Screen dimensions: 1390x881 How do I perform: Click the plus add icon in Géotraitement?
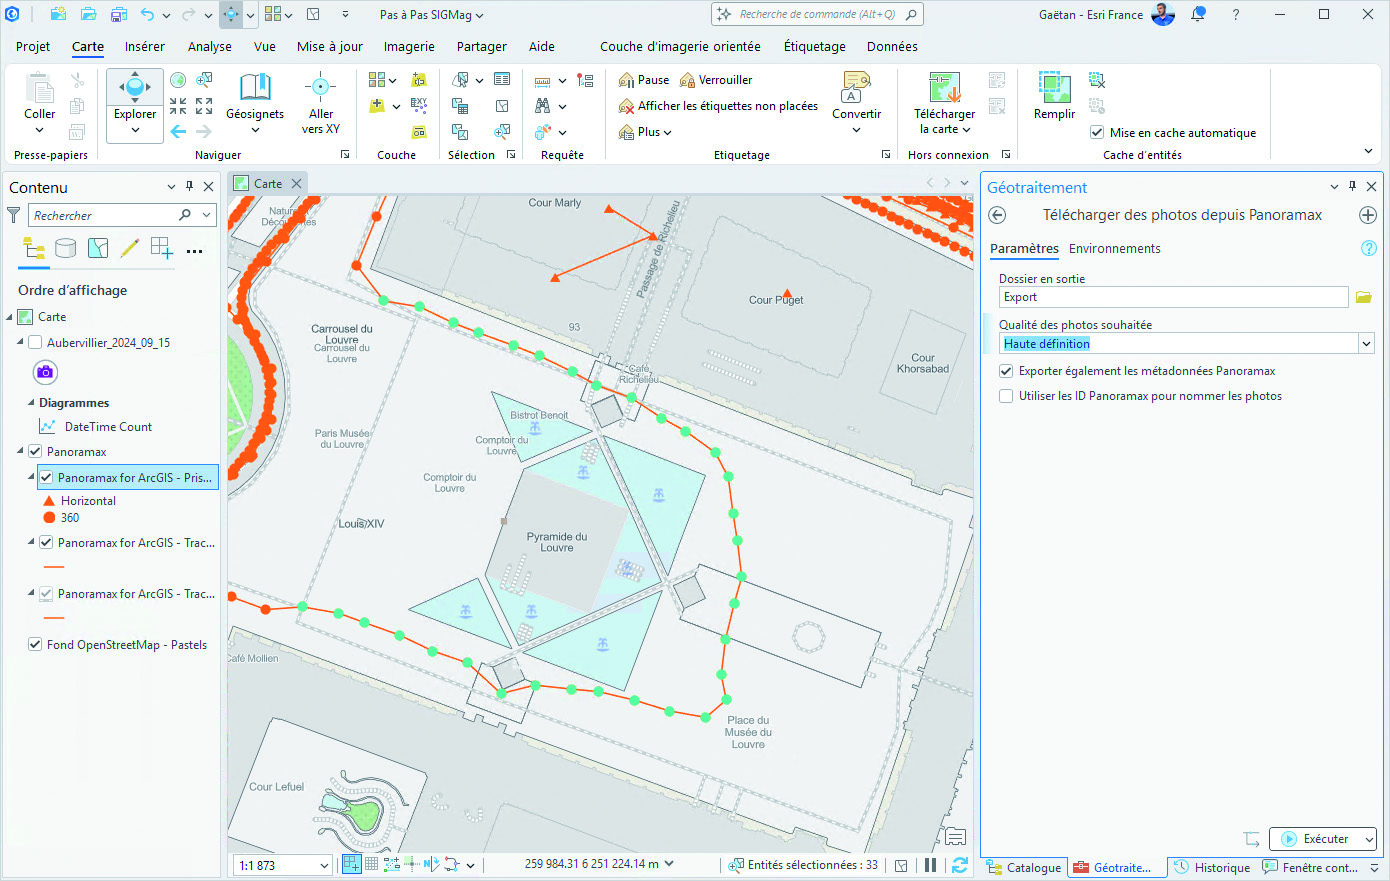tap(1368, 215)
